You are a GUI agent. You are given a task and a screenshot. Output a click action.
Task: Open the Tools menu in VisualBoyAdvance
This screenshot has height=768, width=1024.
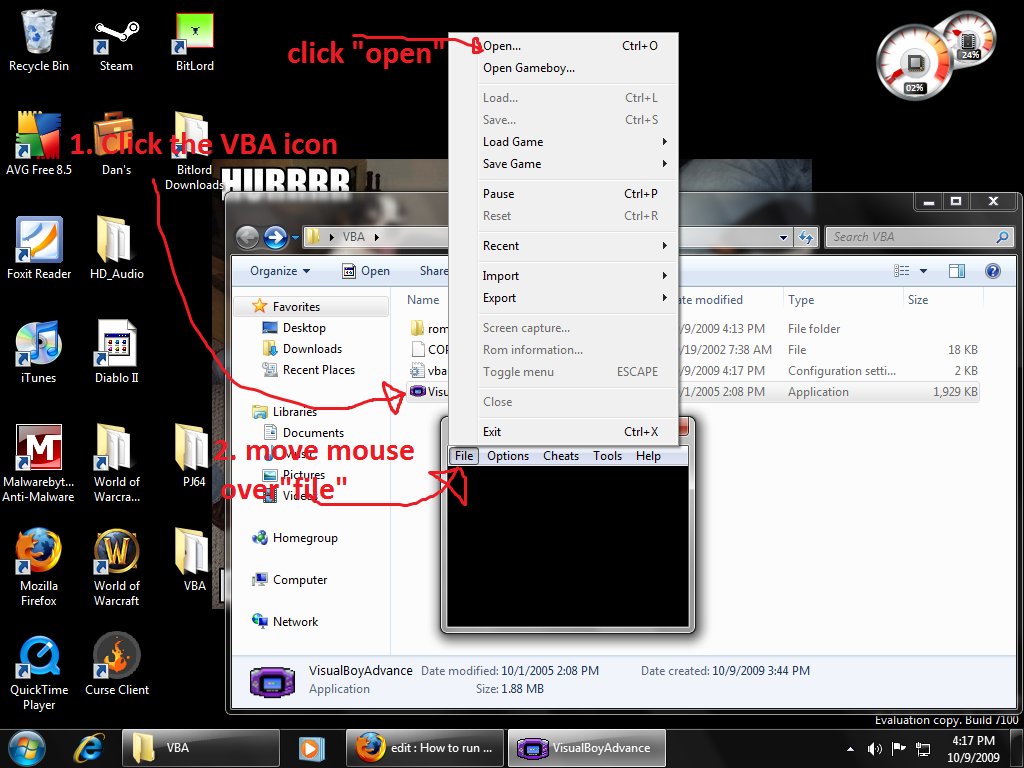(x=607, y=456)
